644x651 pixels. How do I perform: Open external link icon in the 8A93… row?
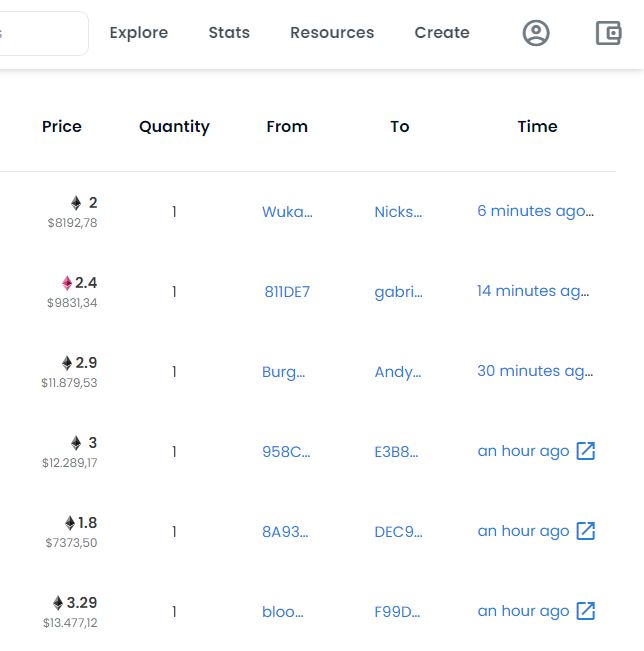[585, 531]
